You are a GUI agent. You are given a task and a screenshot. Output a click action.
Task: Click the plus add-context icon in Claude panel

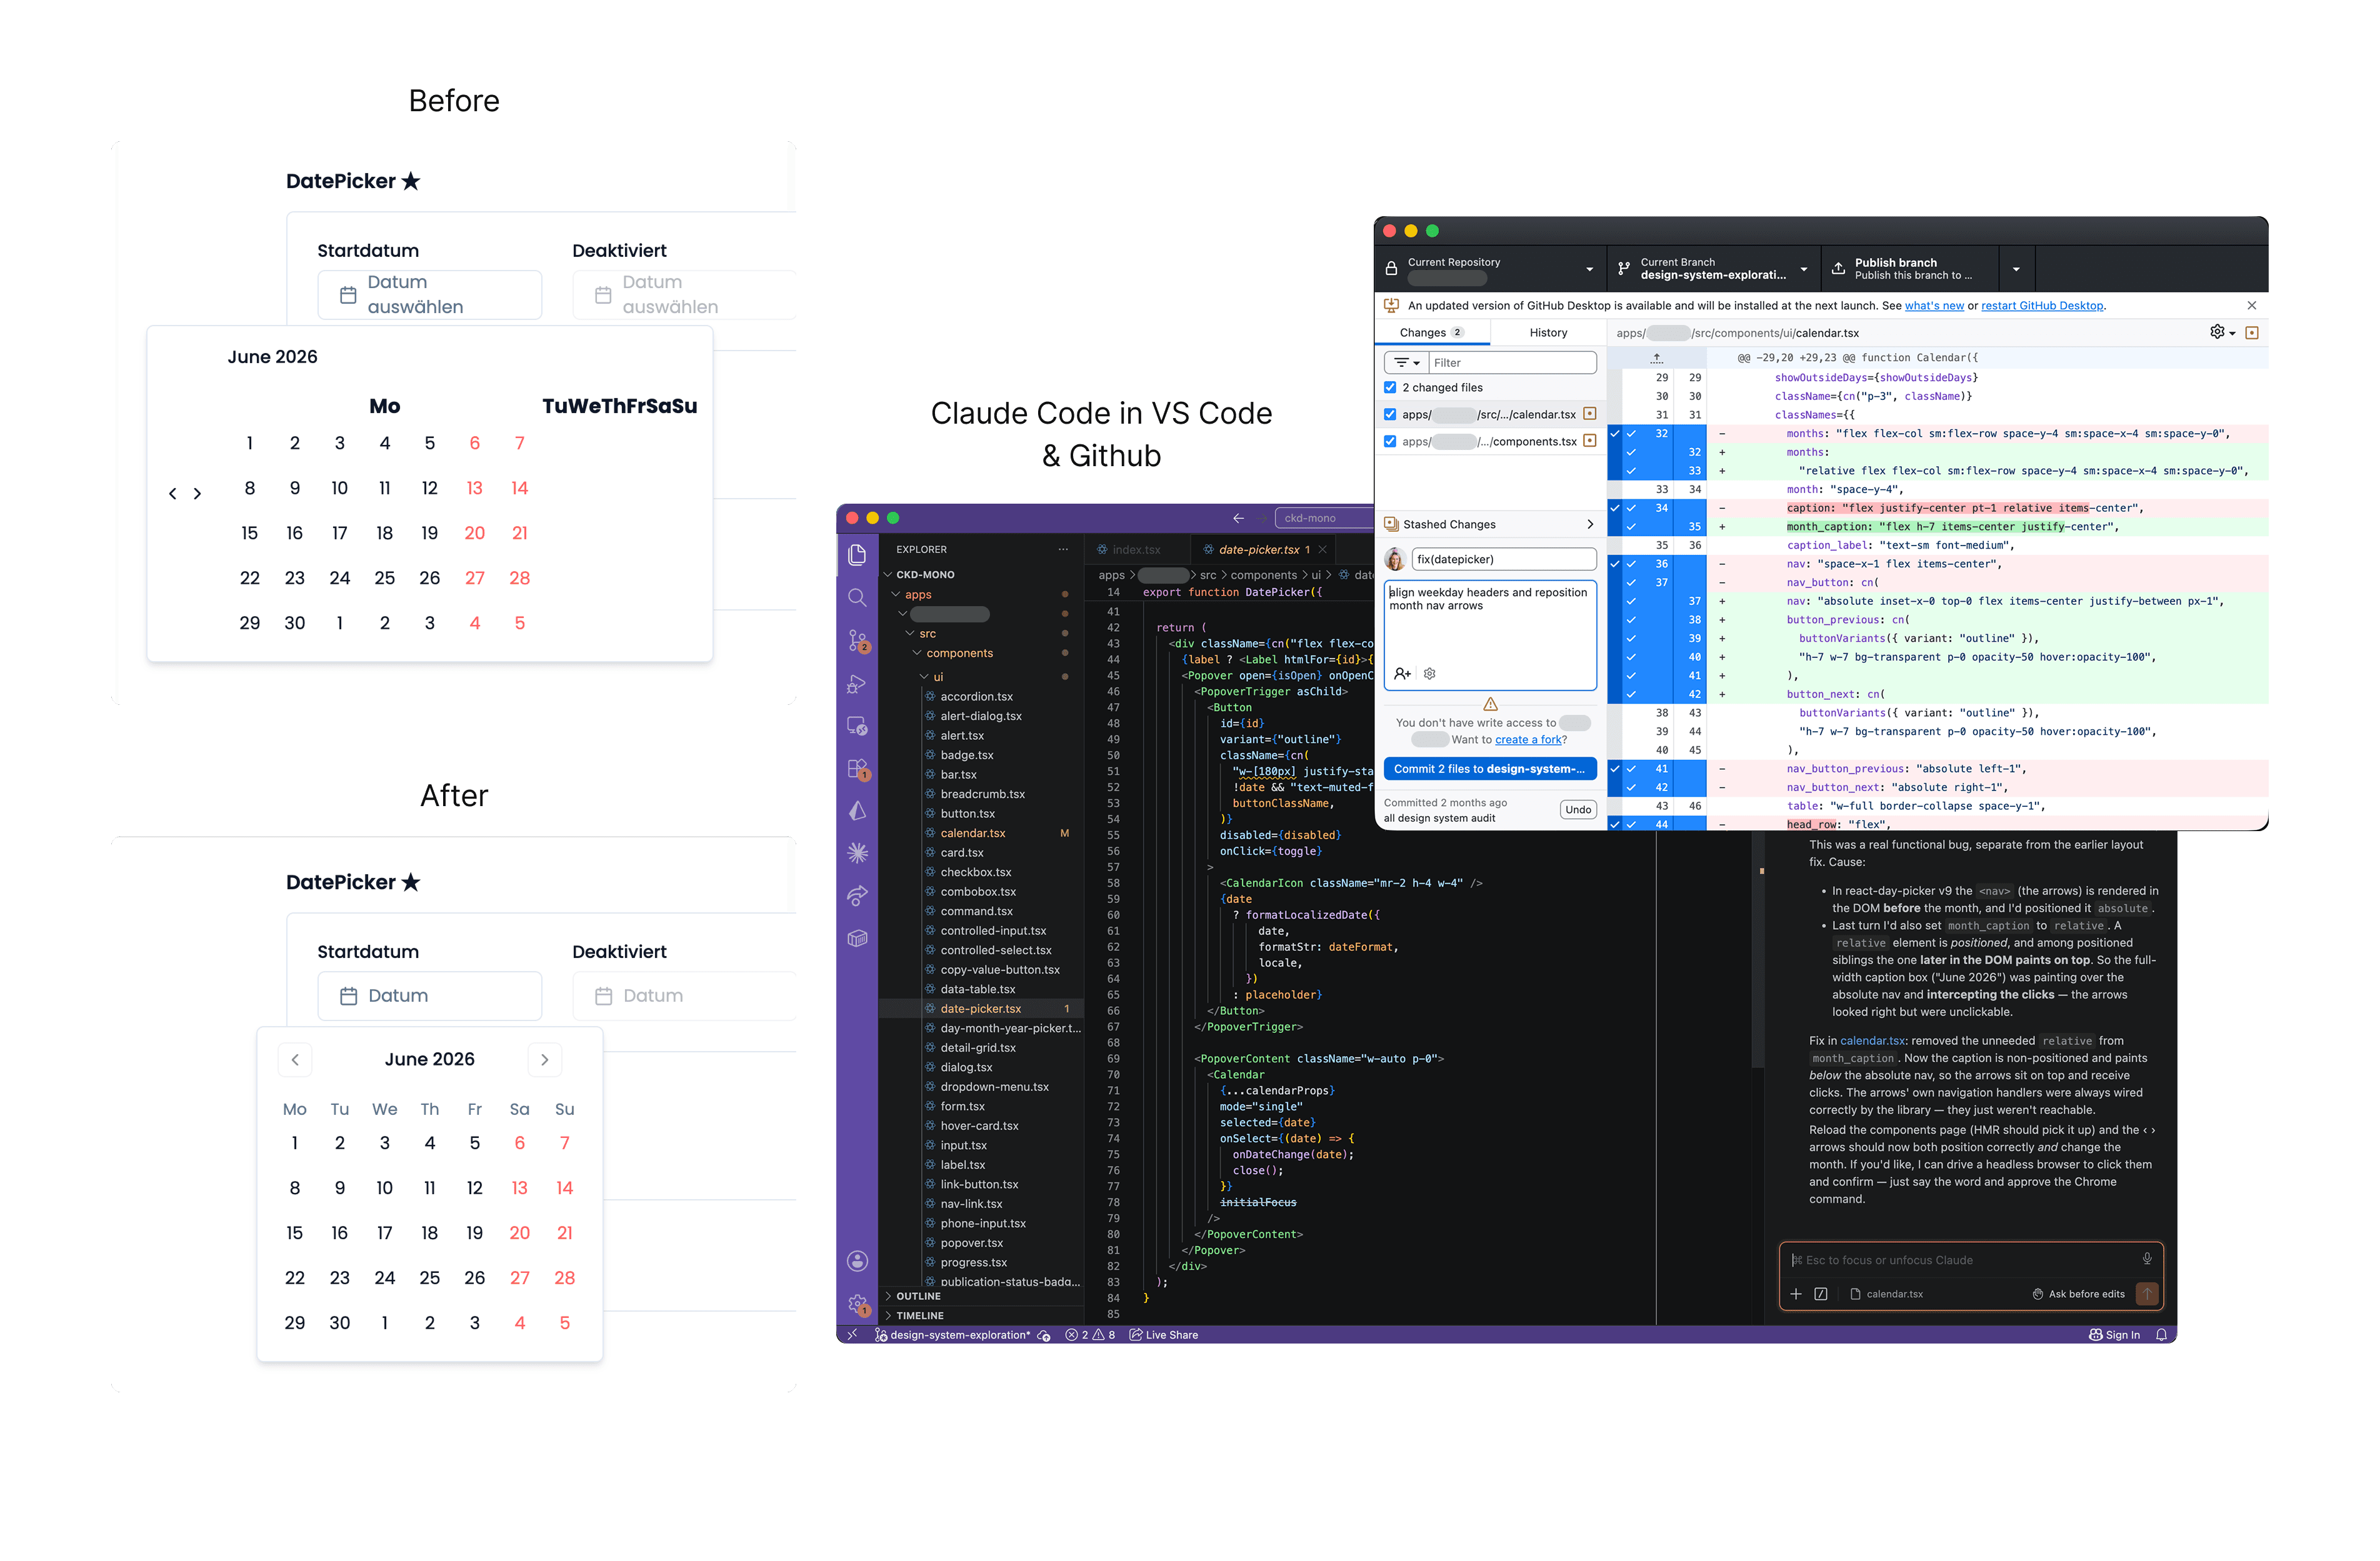coord(1796,1294)
